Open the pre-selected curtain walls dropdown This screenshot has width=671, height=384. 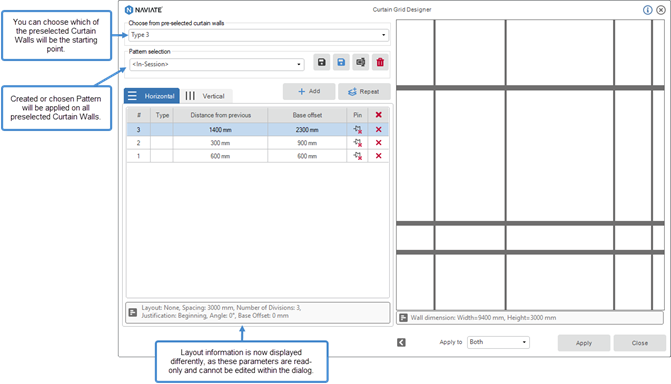258,35
